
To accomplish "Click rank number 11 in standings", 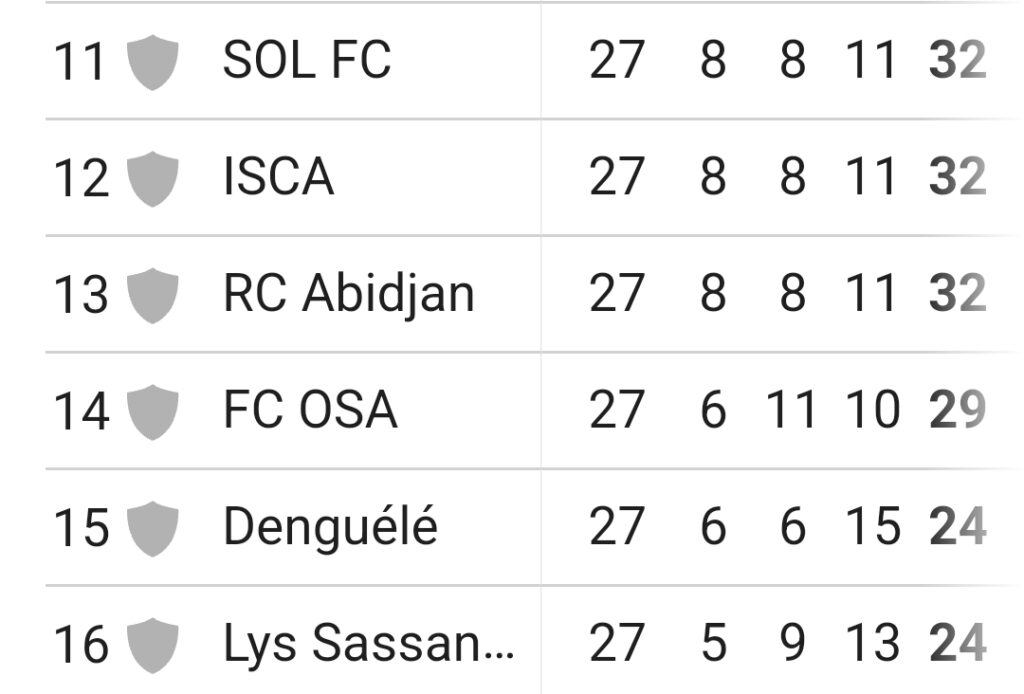I will click(79, 62).
